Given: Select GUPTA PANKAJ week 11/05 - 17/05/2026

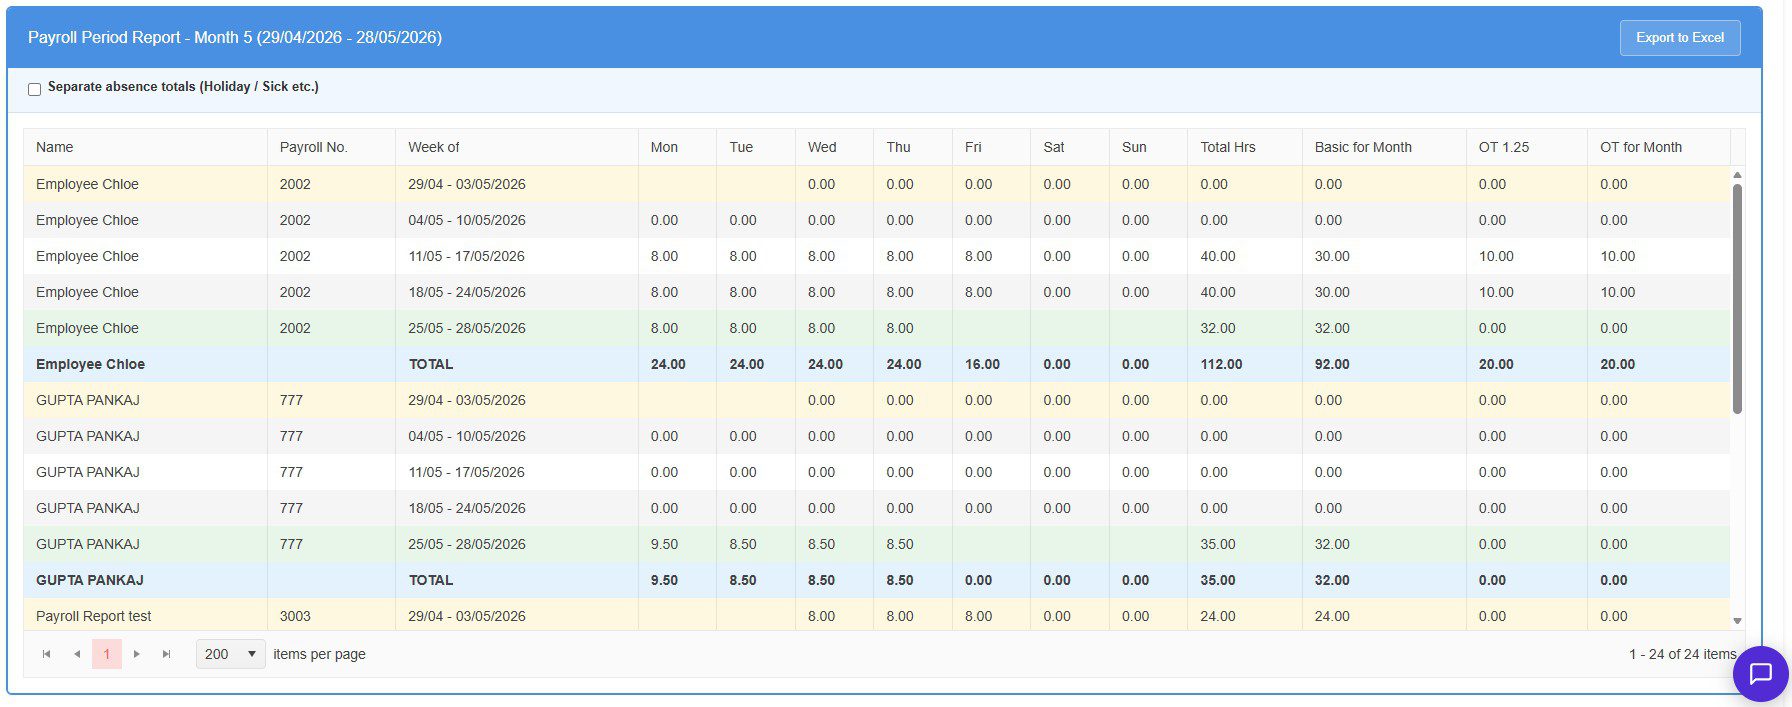Looking at the screenshot, I should coord(877,472).
